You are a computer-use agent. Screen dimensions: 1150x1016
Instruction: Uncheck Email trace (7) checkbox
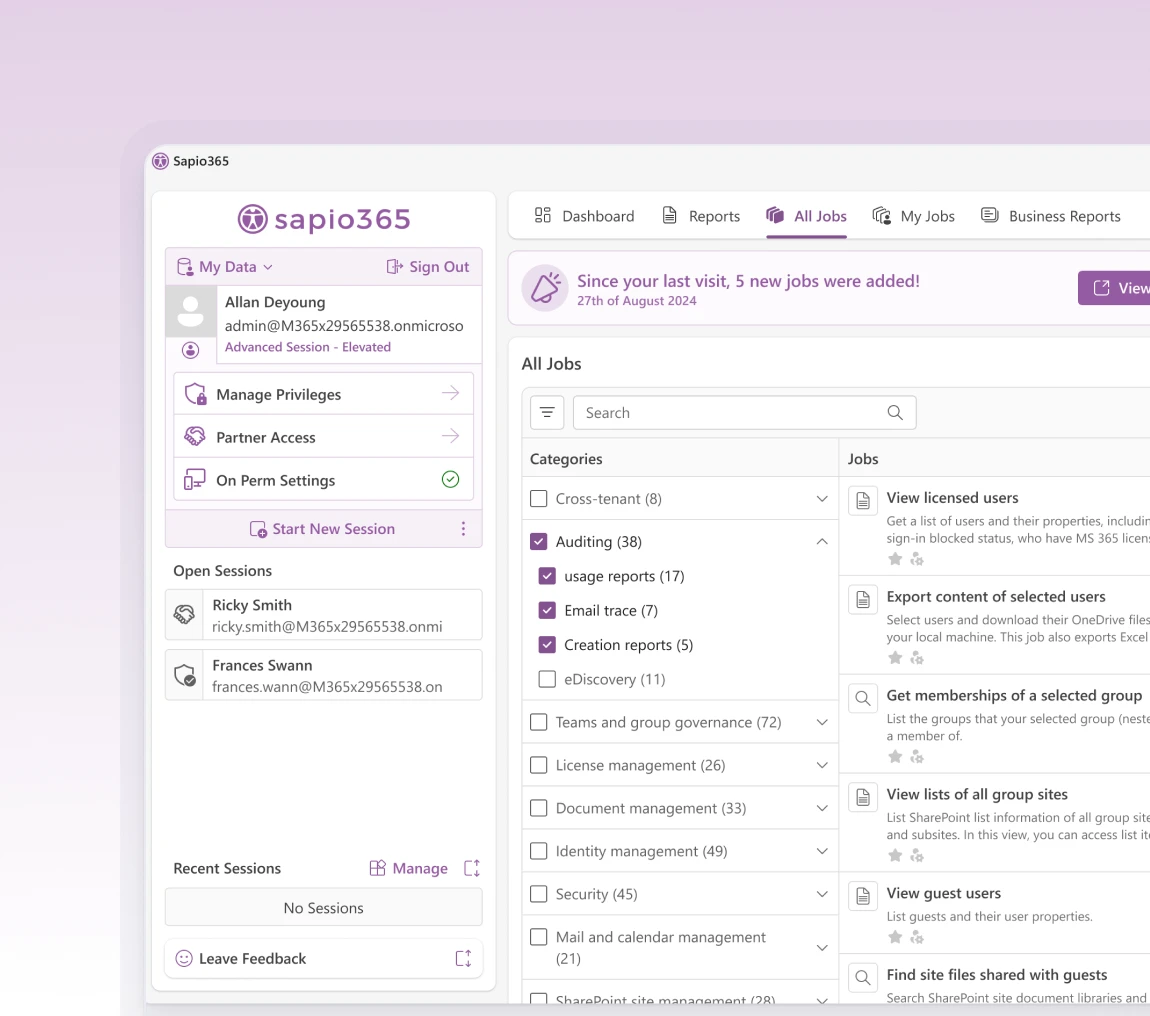click(x=547, y=610)
